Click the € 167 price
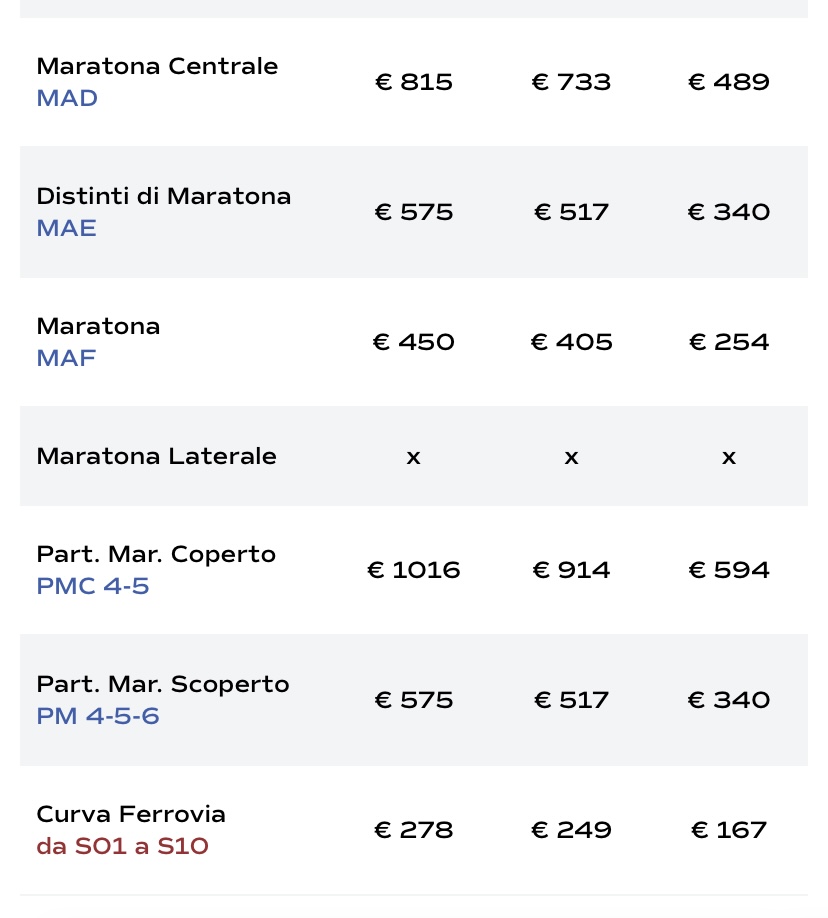Viewport: 828px width, 918px height. tap(729, 830)
